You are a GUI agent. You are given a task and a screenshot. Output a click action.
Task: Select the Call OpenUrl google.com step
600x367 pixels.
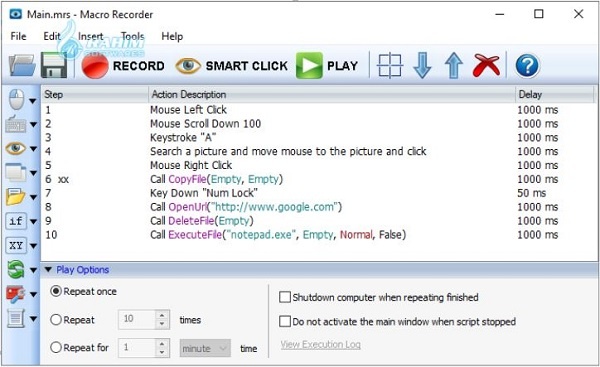pos(246,207)
